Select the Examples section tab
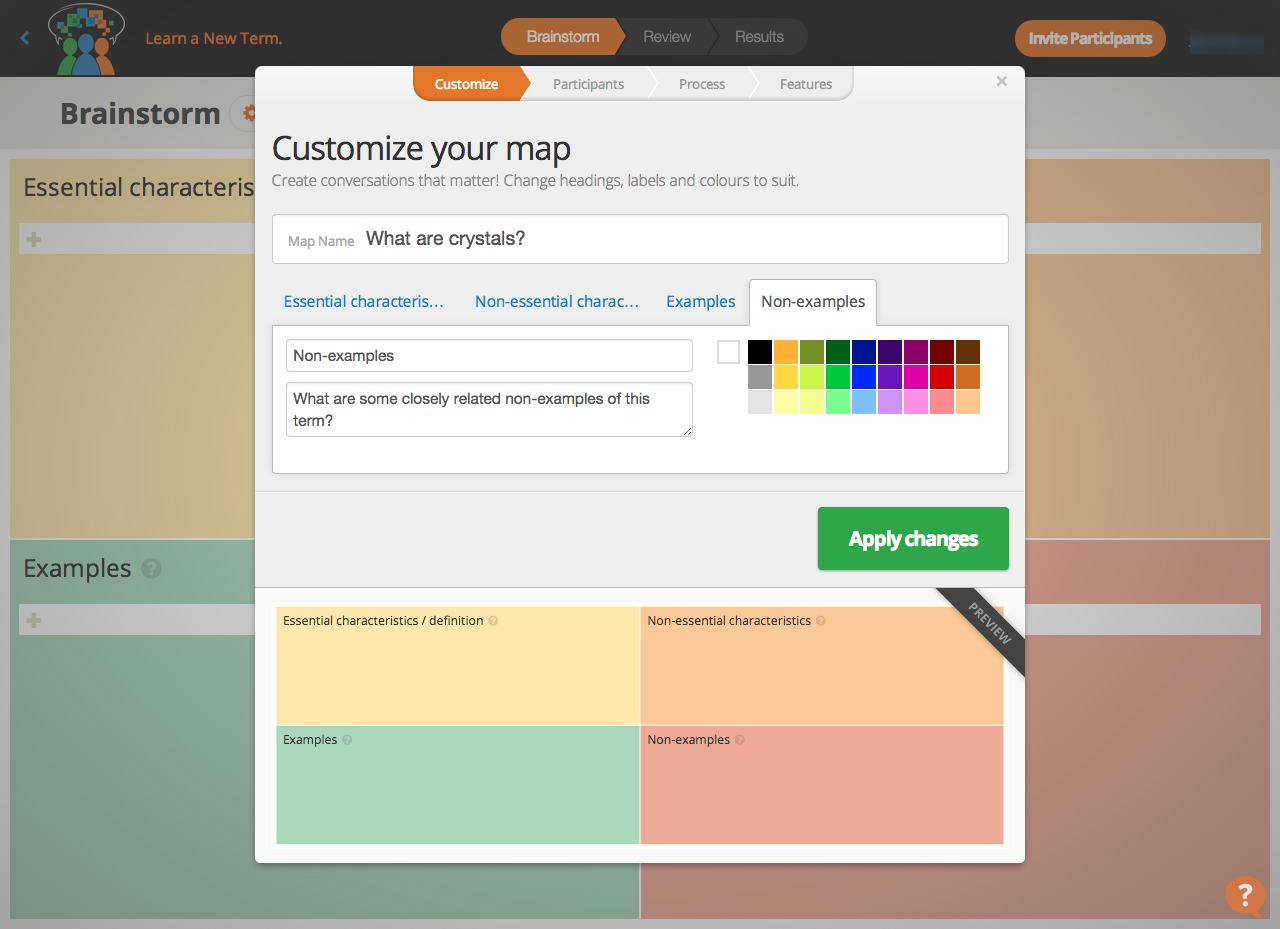Image resolution: width=1280 pixels, height=929 pixels. click(x=701, y=301)
